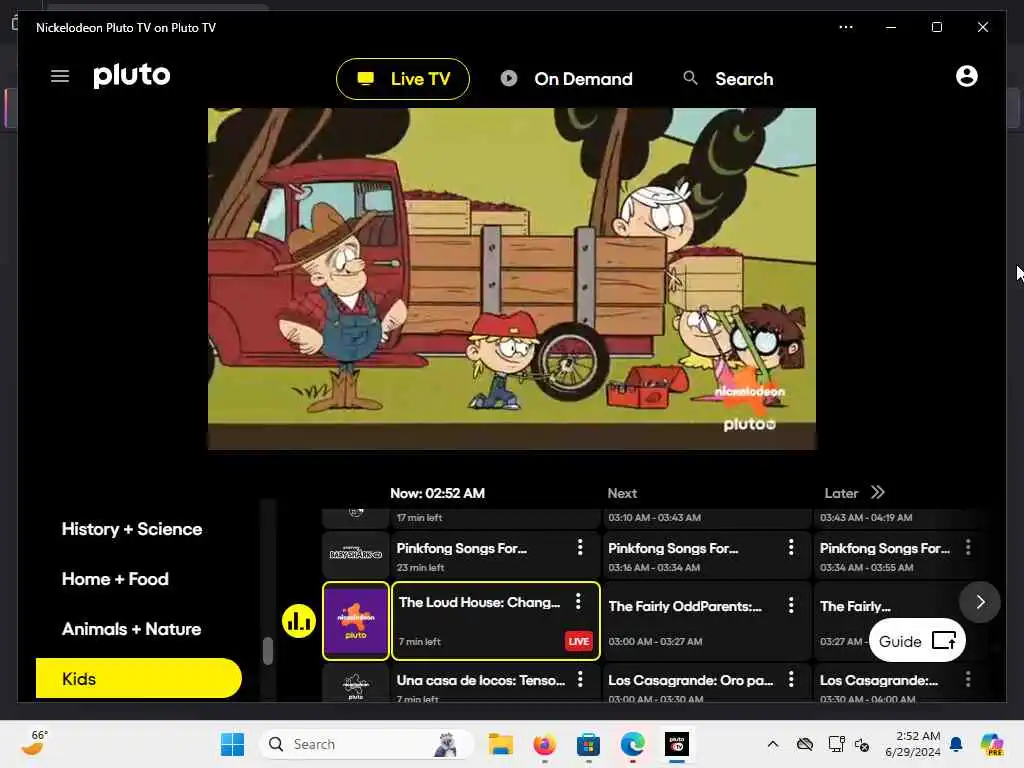The image size is (1024, 768).
Task: Select Pinkfong Songs program with 23 min left
Action: click(496, 556)
